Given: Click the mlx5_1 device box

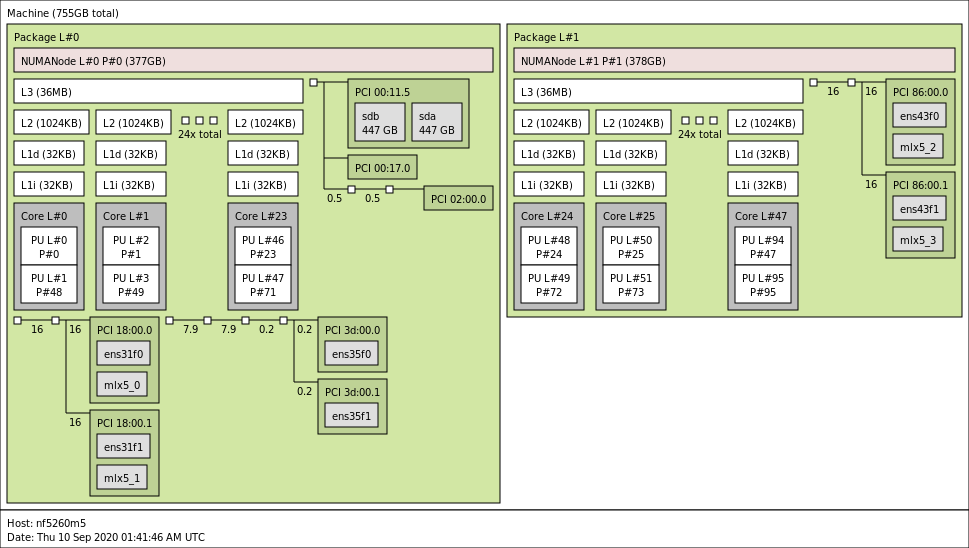Looking at the screenshot, I should pos(122,478).
